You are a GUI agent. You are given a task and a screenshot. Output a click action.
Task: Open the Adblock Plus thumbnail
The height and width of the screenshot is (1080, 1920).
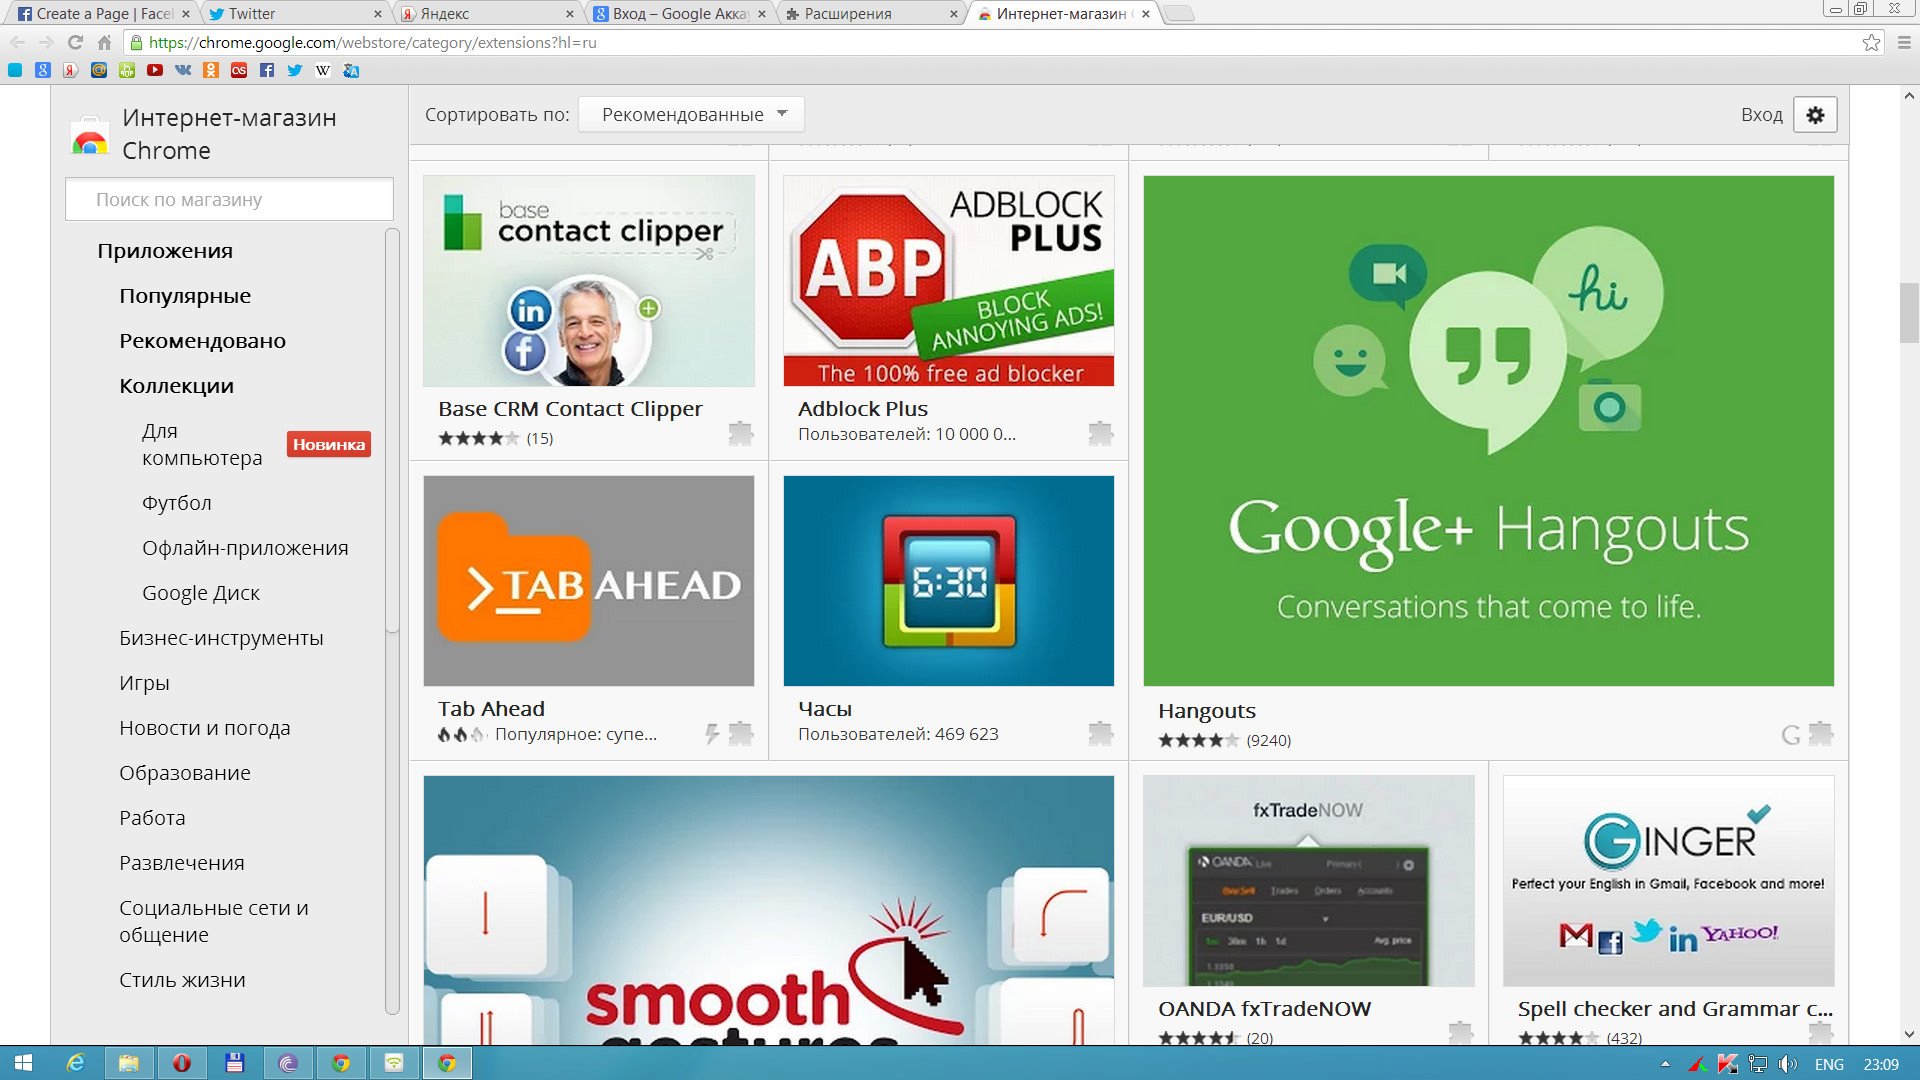point(948,281)
